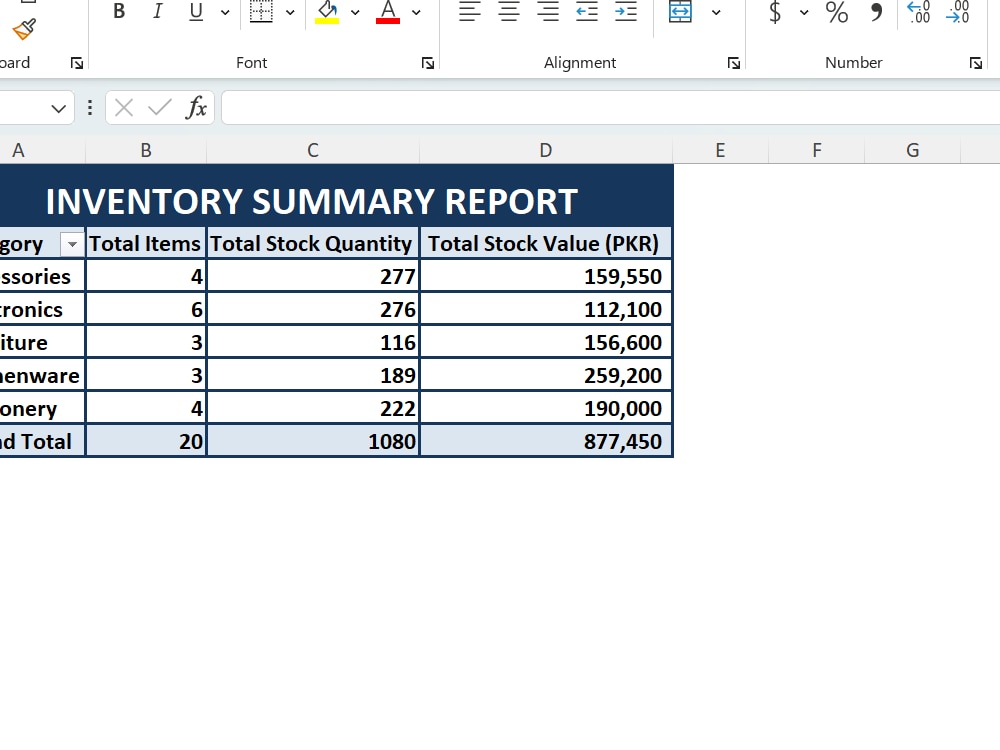Open Alignment settings dialog launcher
Viewport: 1000px width, 750px height.
point(734,62)
